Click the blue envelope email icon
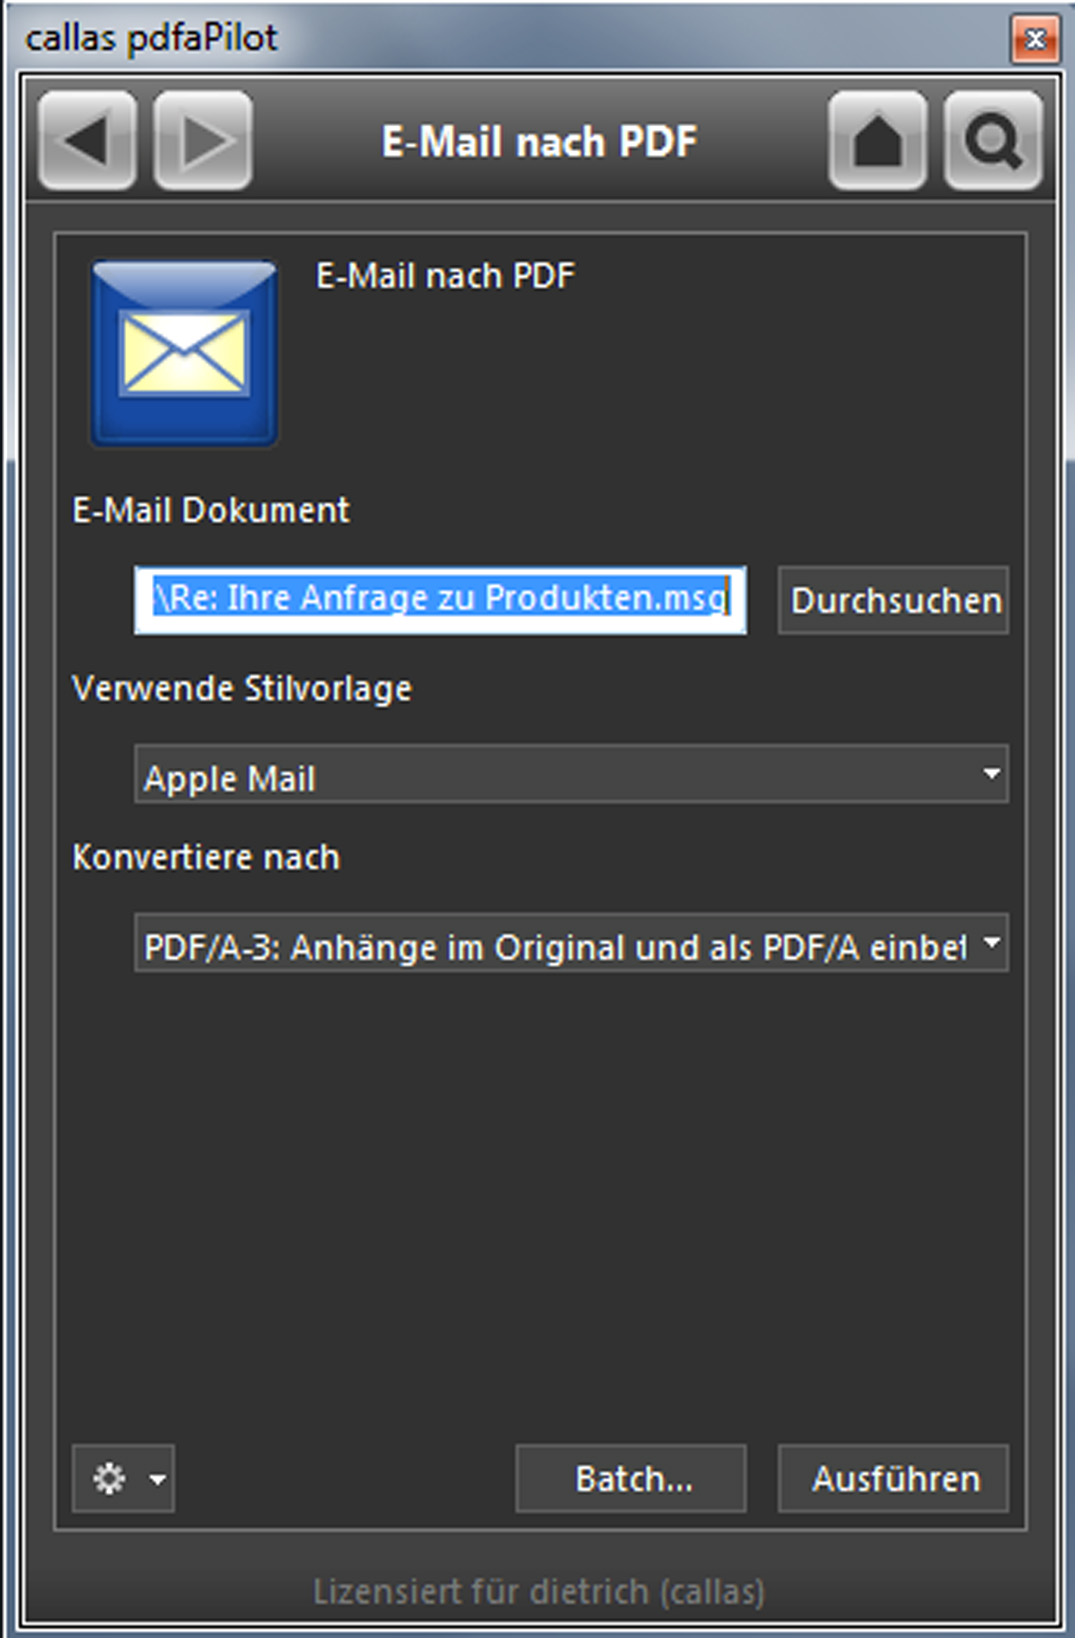The height and width of the screenshot is (1641, 1078). pos(185,353)
